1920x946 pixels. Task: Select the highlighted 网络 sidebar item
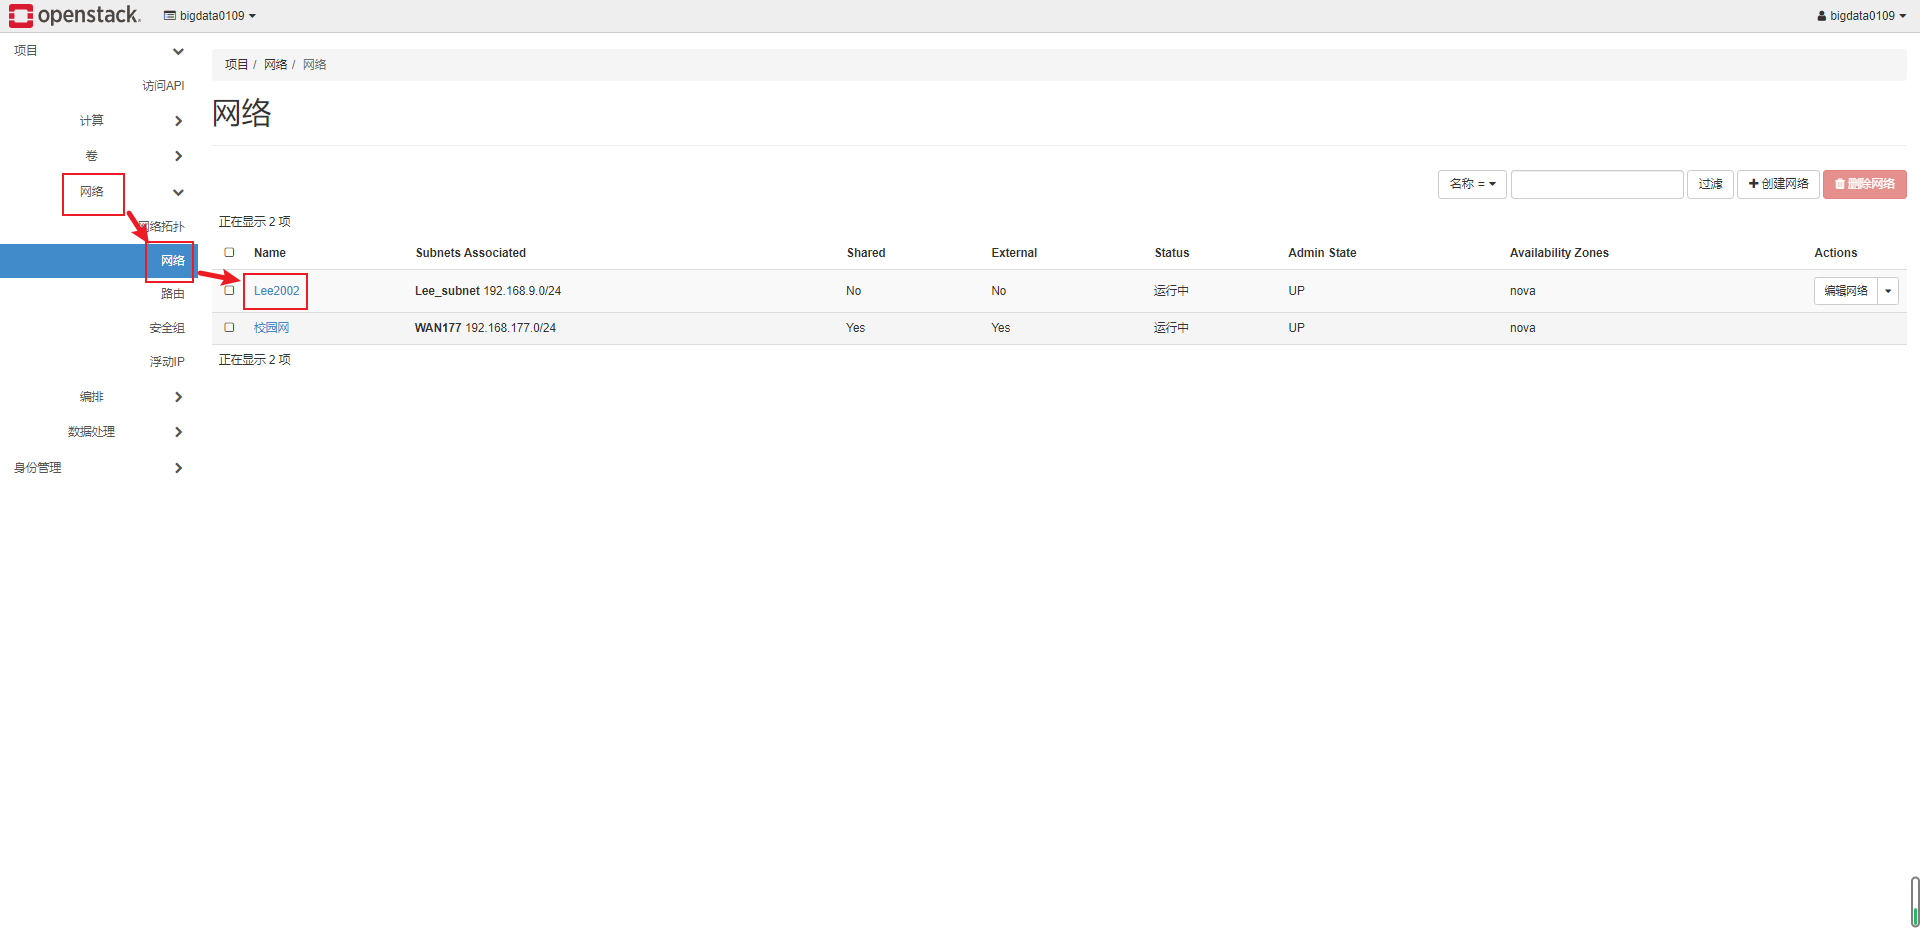(x=99, y=260)
